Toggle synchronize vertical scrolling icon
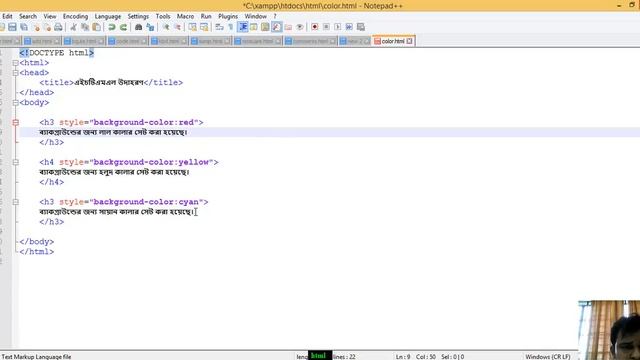The width and height of the screenshot is (640, 360). (x=192, y=27)
